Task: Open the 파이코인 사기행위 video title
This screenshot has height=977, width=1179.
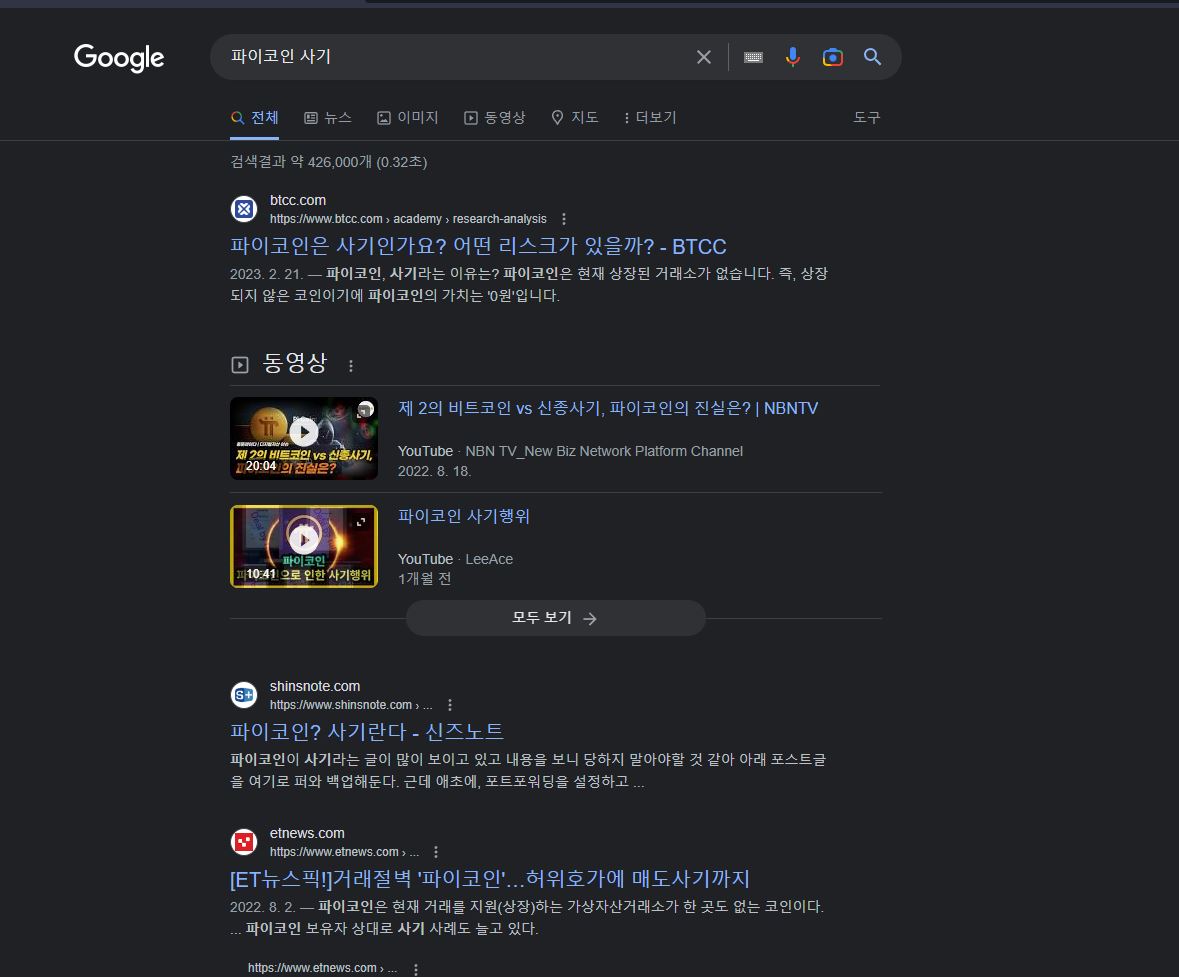Action: tap(464, 516)
